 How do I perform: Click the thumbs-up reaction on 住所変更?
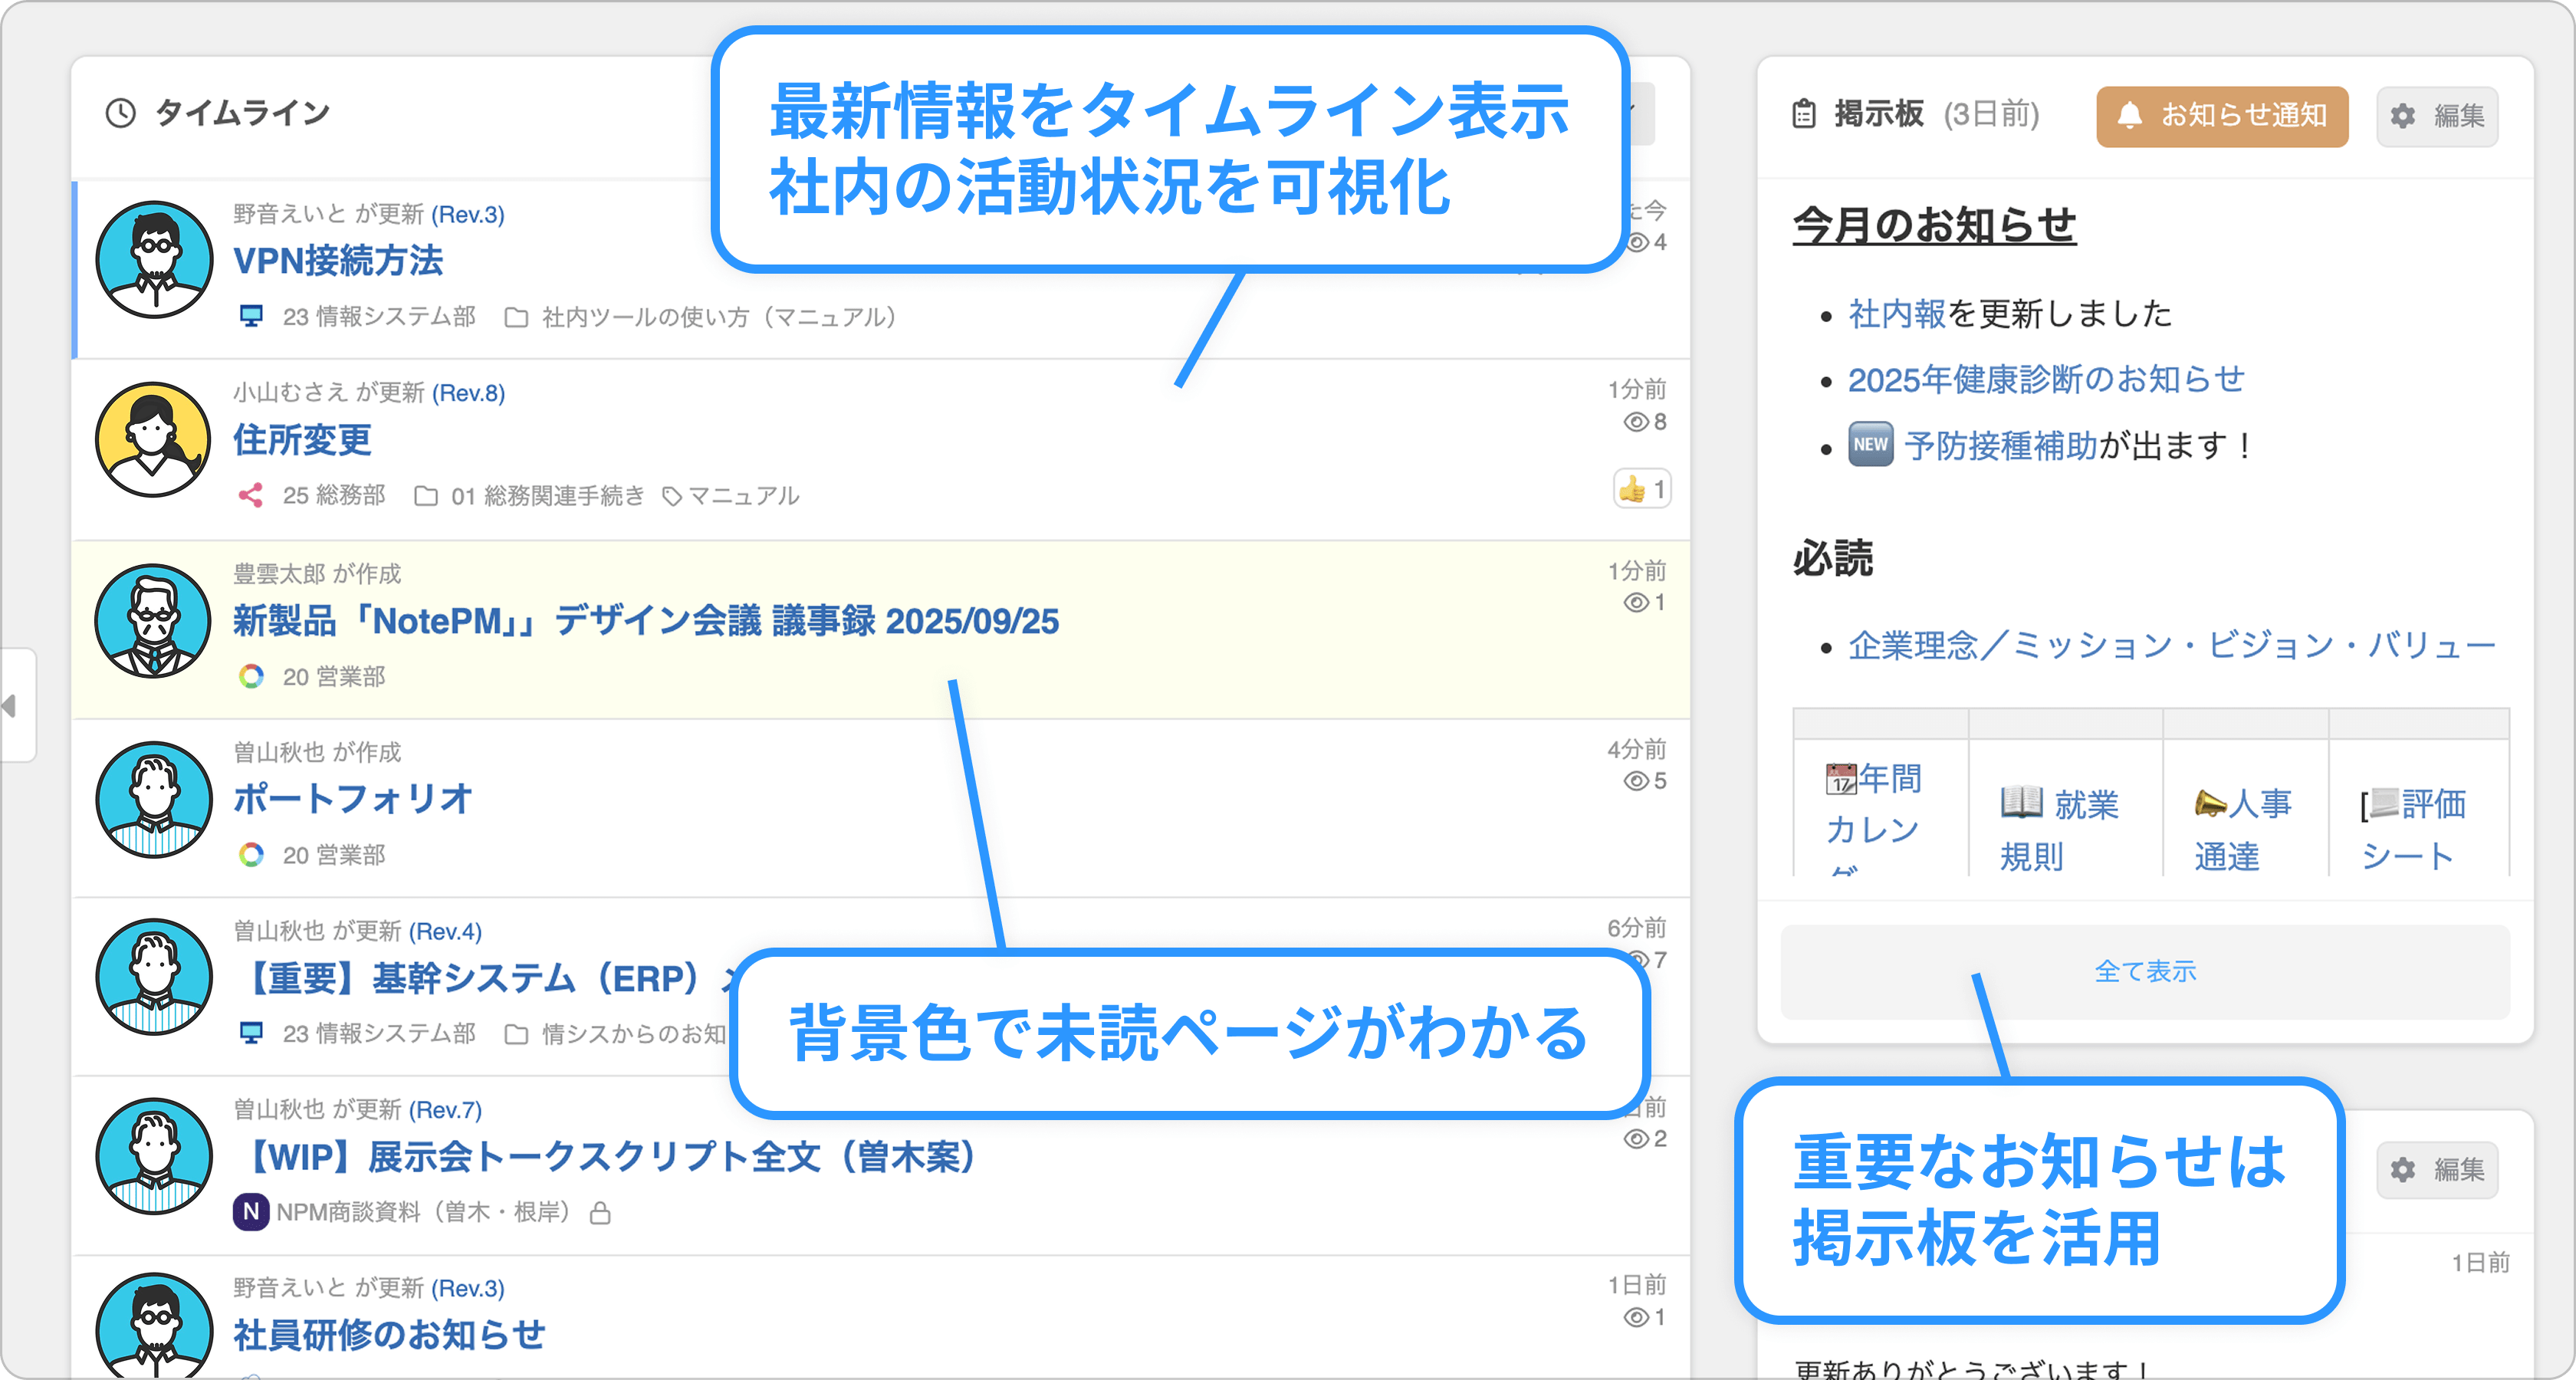[x=1641, y=489]
